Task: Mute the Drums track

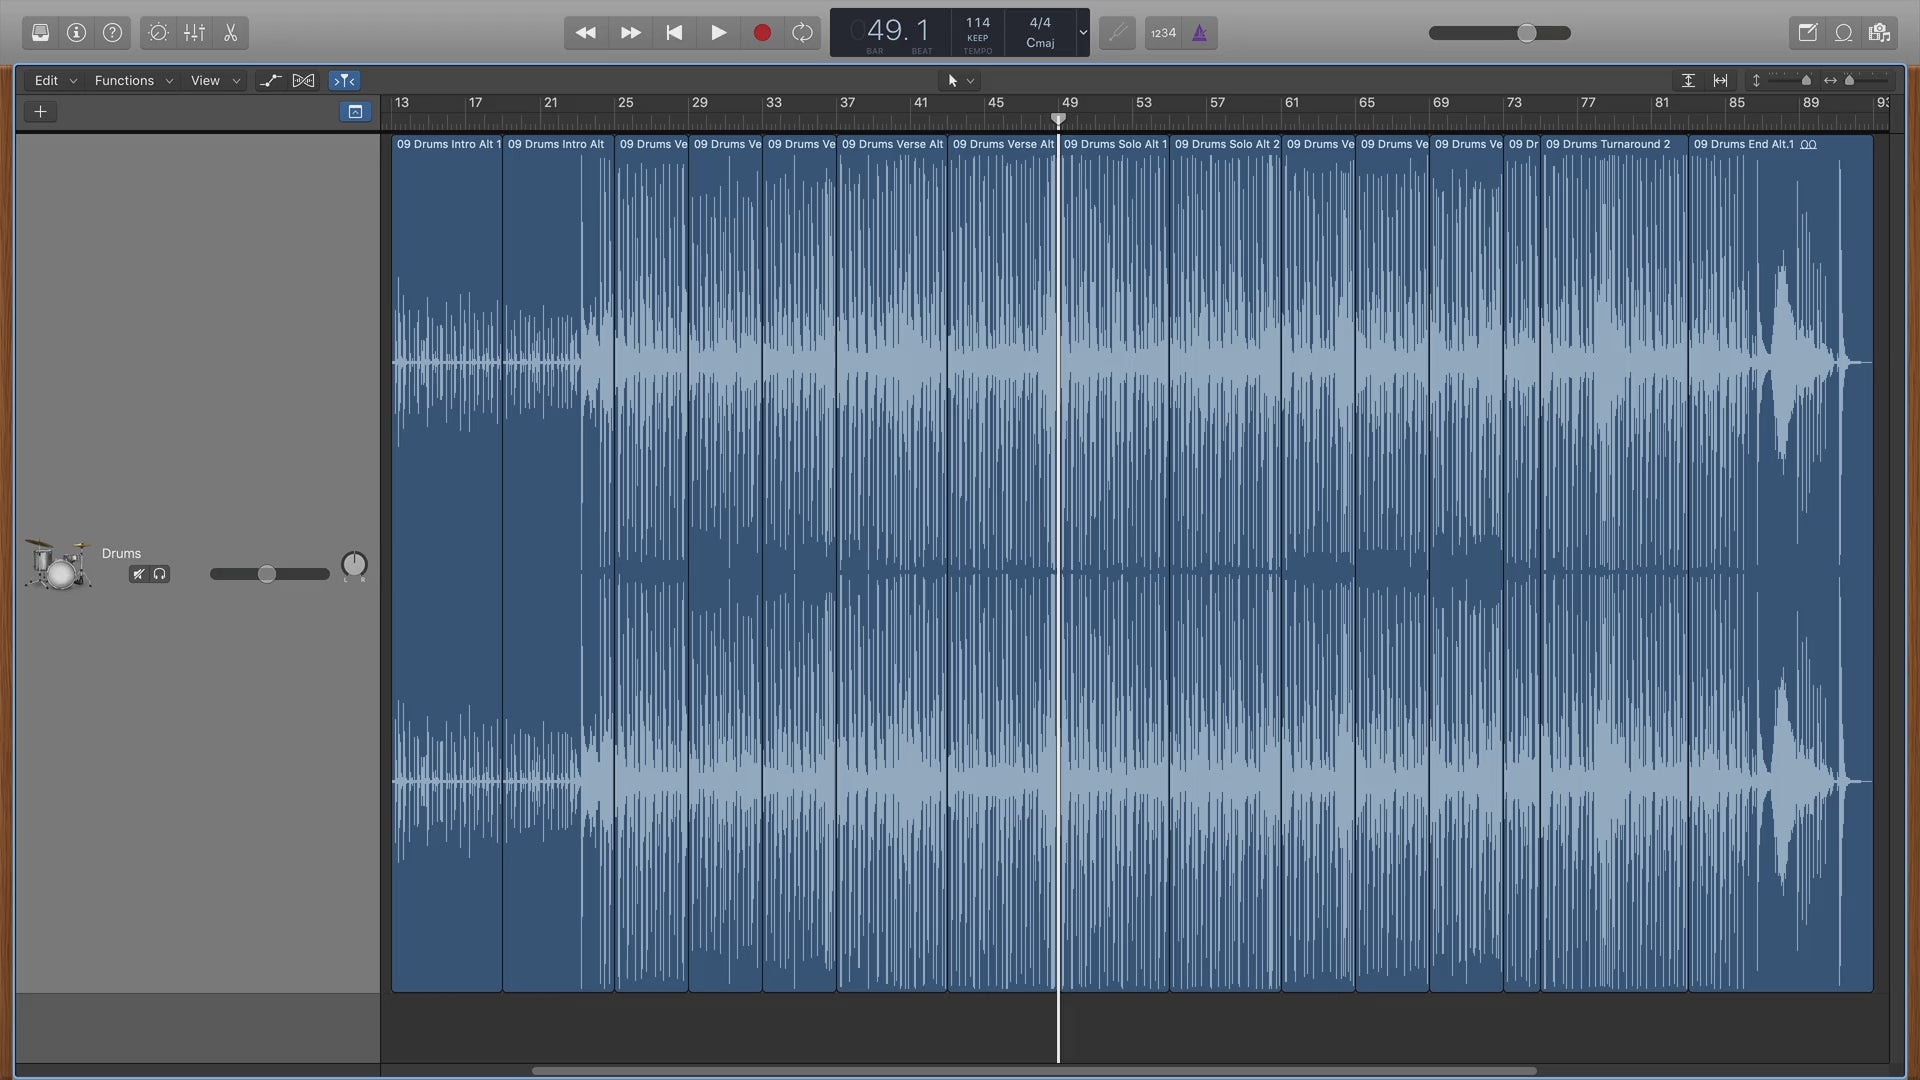Action: pos(139,574)
